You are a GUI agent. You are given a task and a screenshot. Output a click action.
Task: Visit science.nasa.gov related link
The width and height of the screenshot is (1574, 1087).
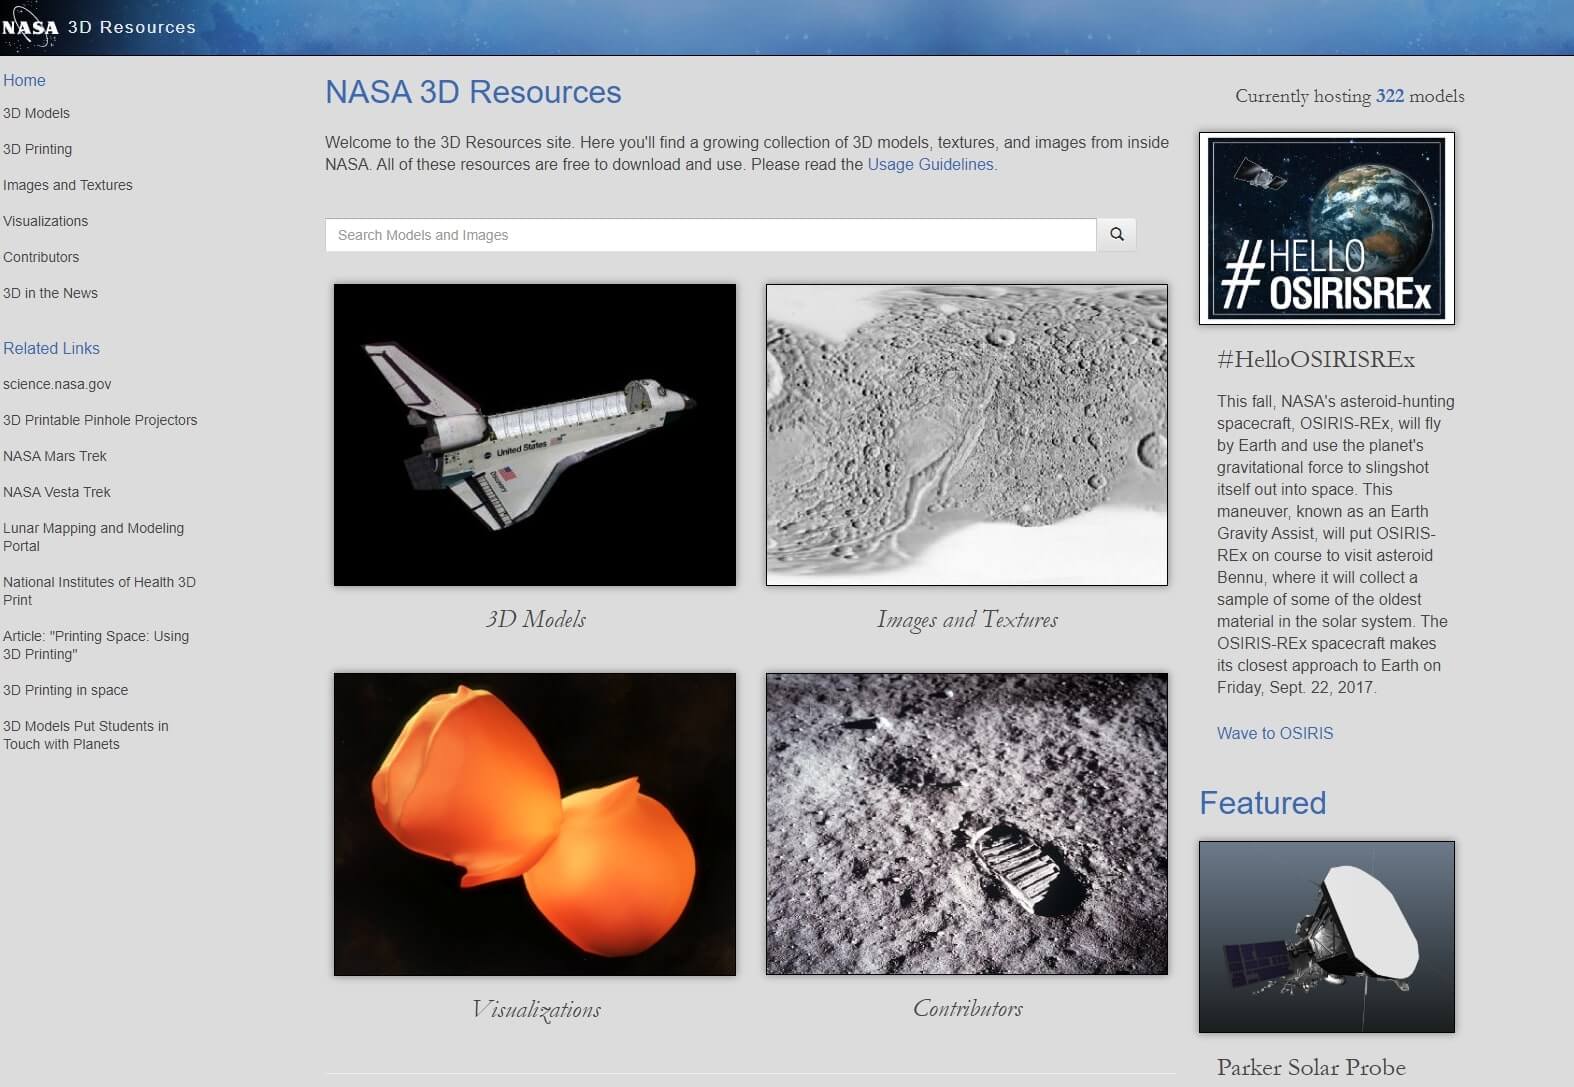click(57, 384)
